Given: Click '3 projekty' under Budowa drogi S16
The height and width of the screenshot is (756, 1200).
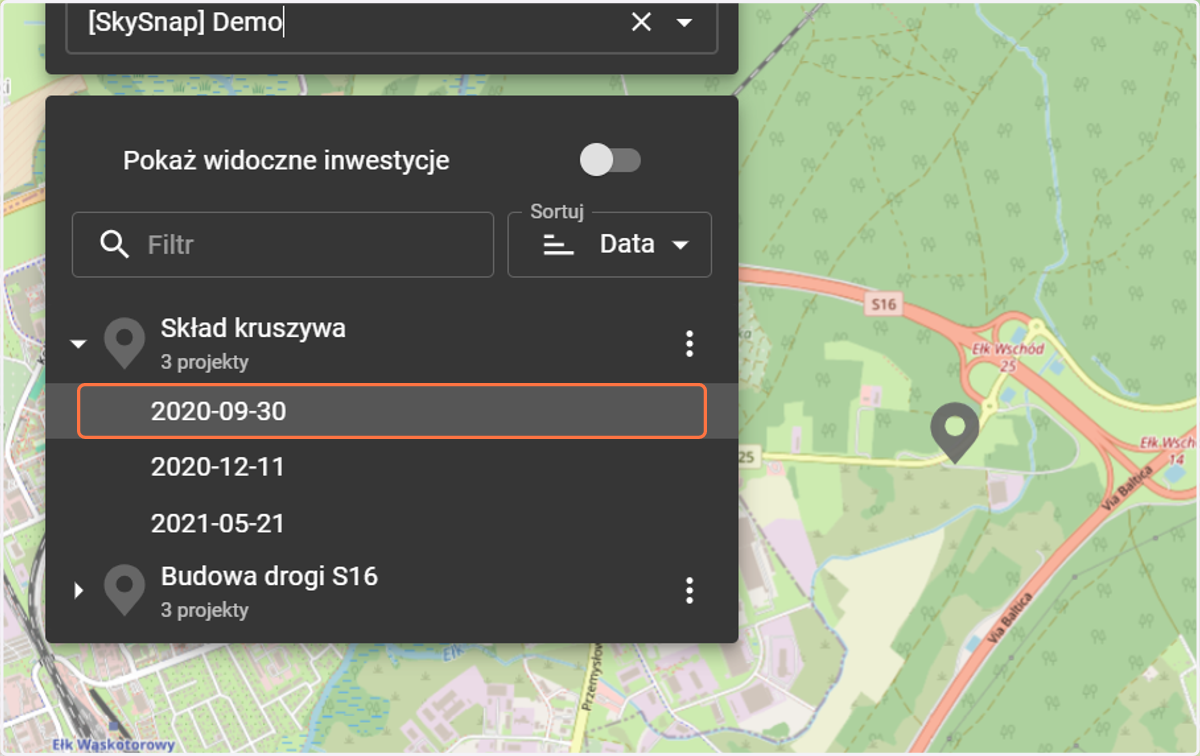Looking at the screenshot, I should 205,610.
